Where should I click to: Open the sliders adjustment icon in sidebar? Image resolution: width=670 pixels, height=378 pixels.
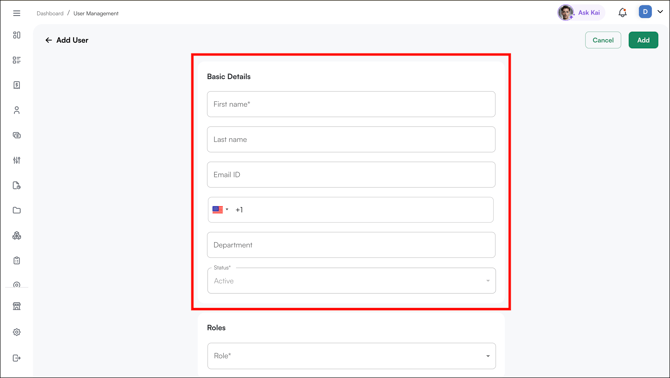[17, 160]
